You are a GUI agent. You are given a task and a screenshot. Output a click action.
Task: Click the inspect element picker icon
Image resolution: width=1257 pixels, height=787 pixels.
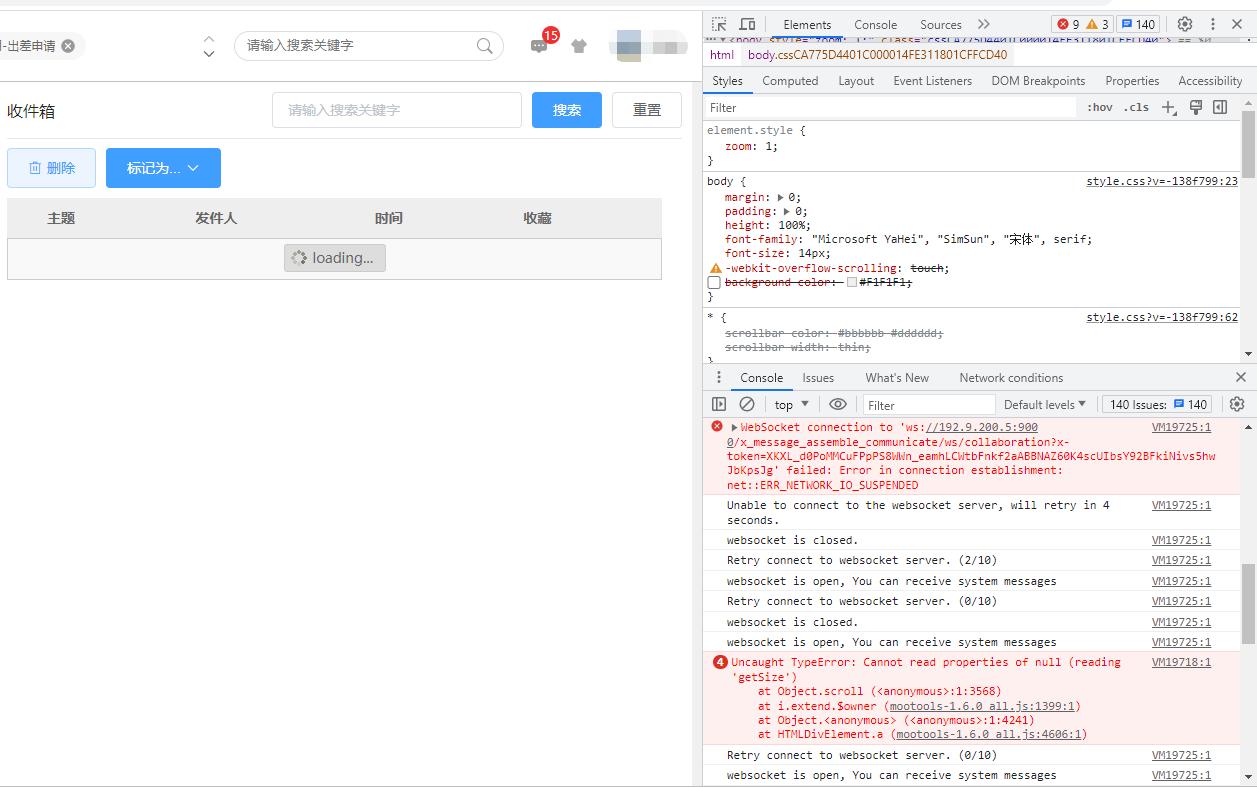tap(720, 24)
